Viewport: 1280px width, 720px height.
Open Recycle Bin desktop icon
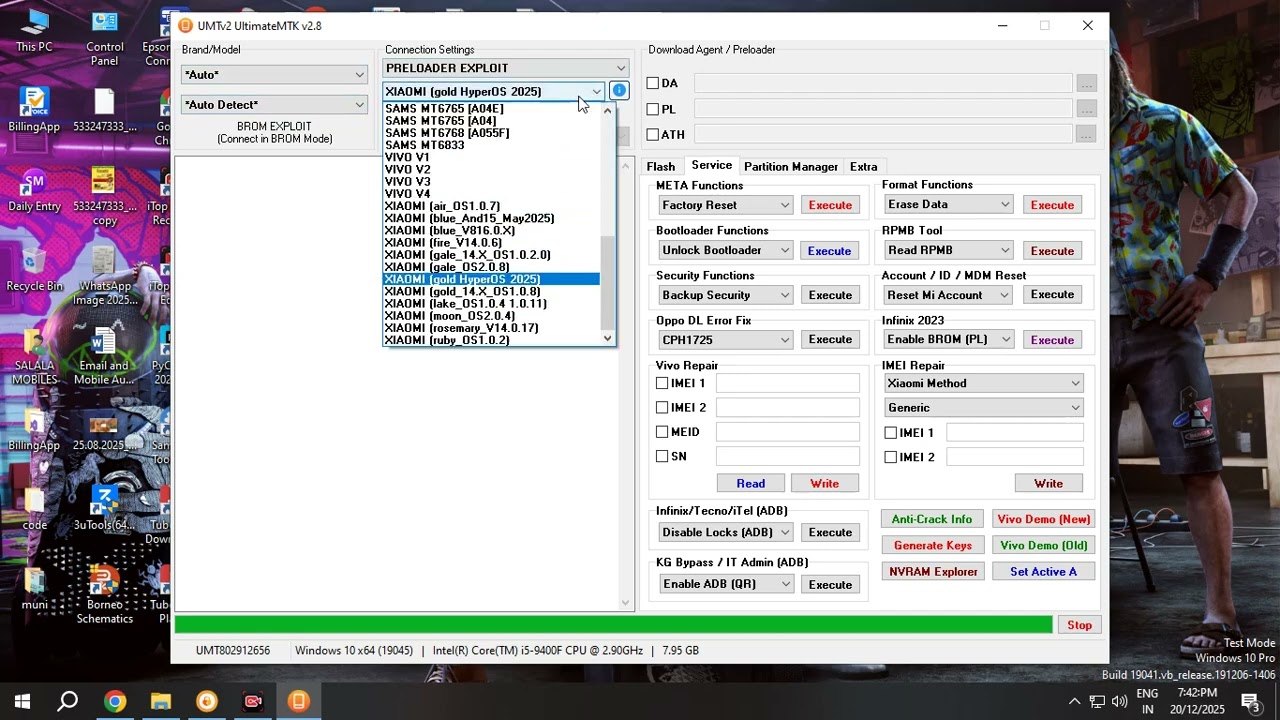34,270
